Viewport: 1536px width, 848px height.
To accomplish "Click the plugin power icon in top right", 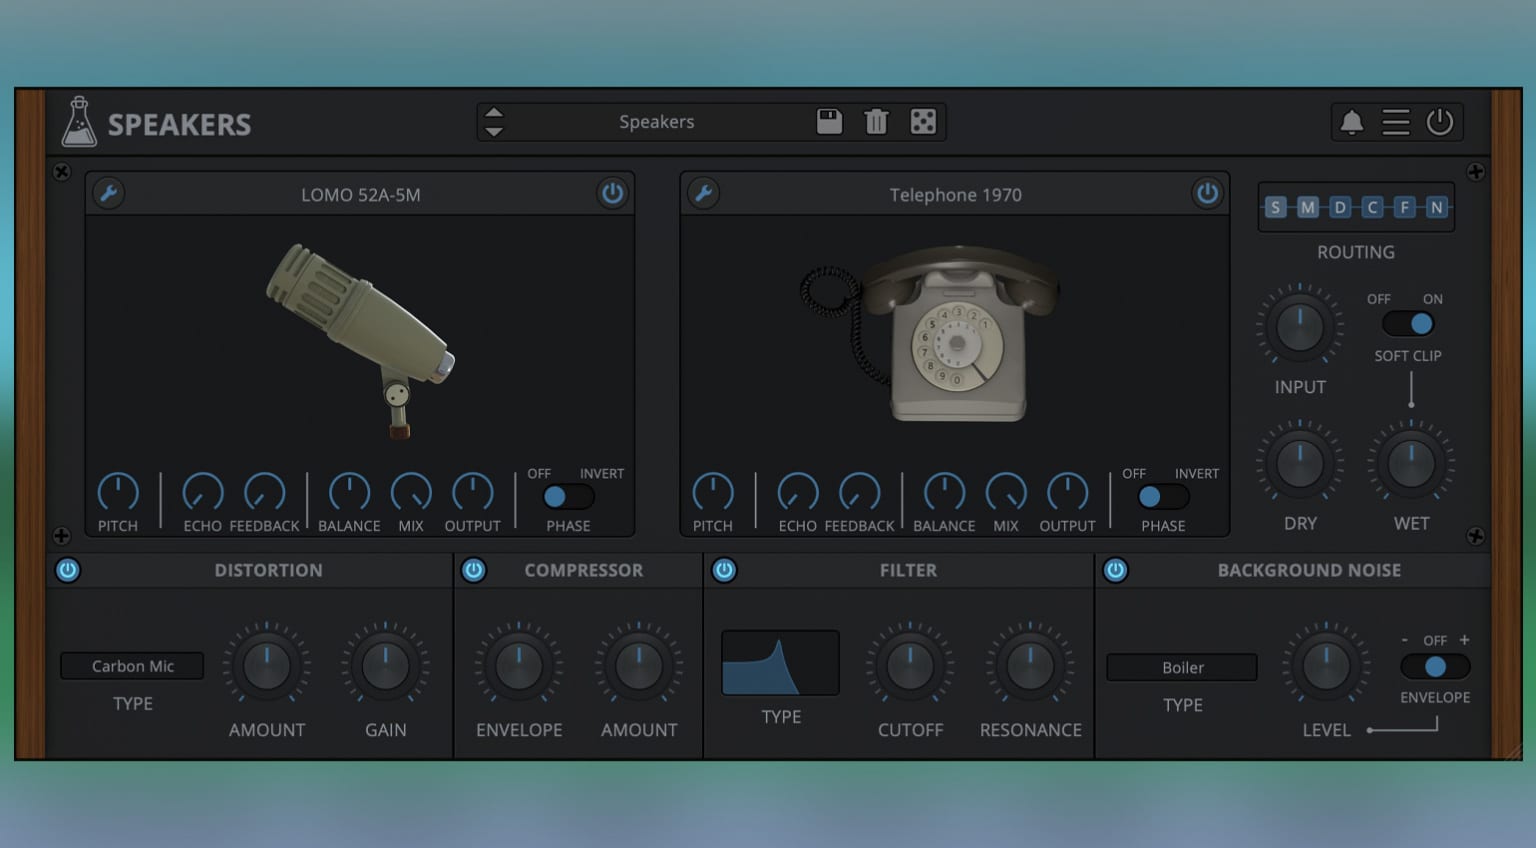I will click(x=1440, y=122).
